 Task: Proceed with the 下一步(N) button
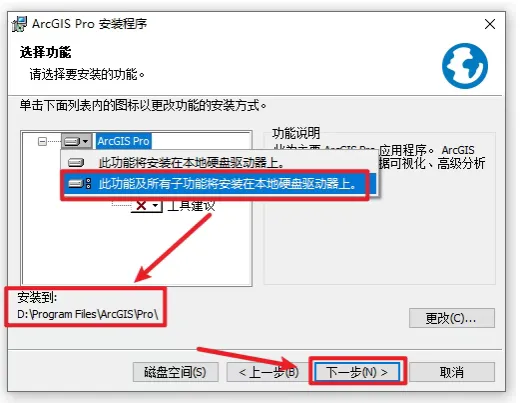(357, 372)
